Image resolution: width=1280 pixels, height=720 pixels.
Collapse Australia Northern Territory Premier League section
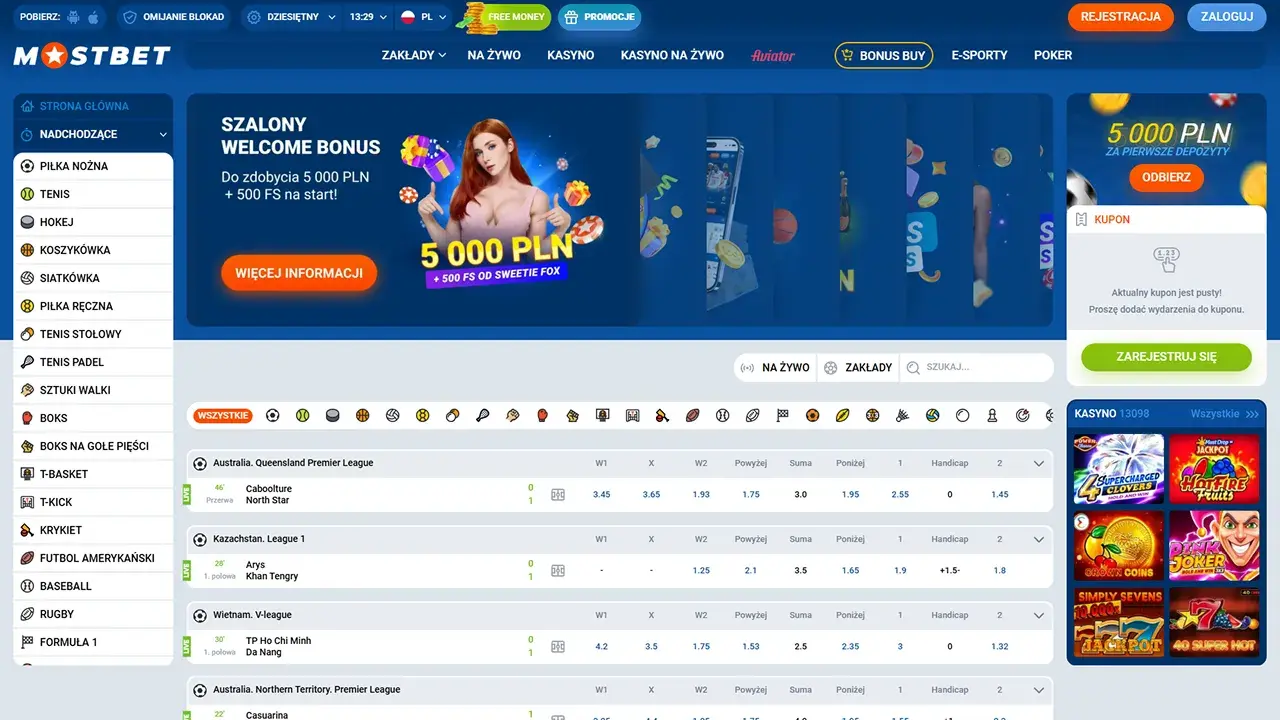pos(1038,690)
